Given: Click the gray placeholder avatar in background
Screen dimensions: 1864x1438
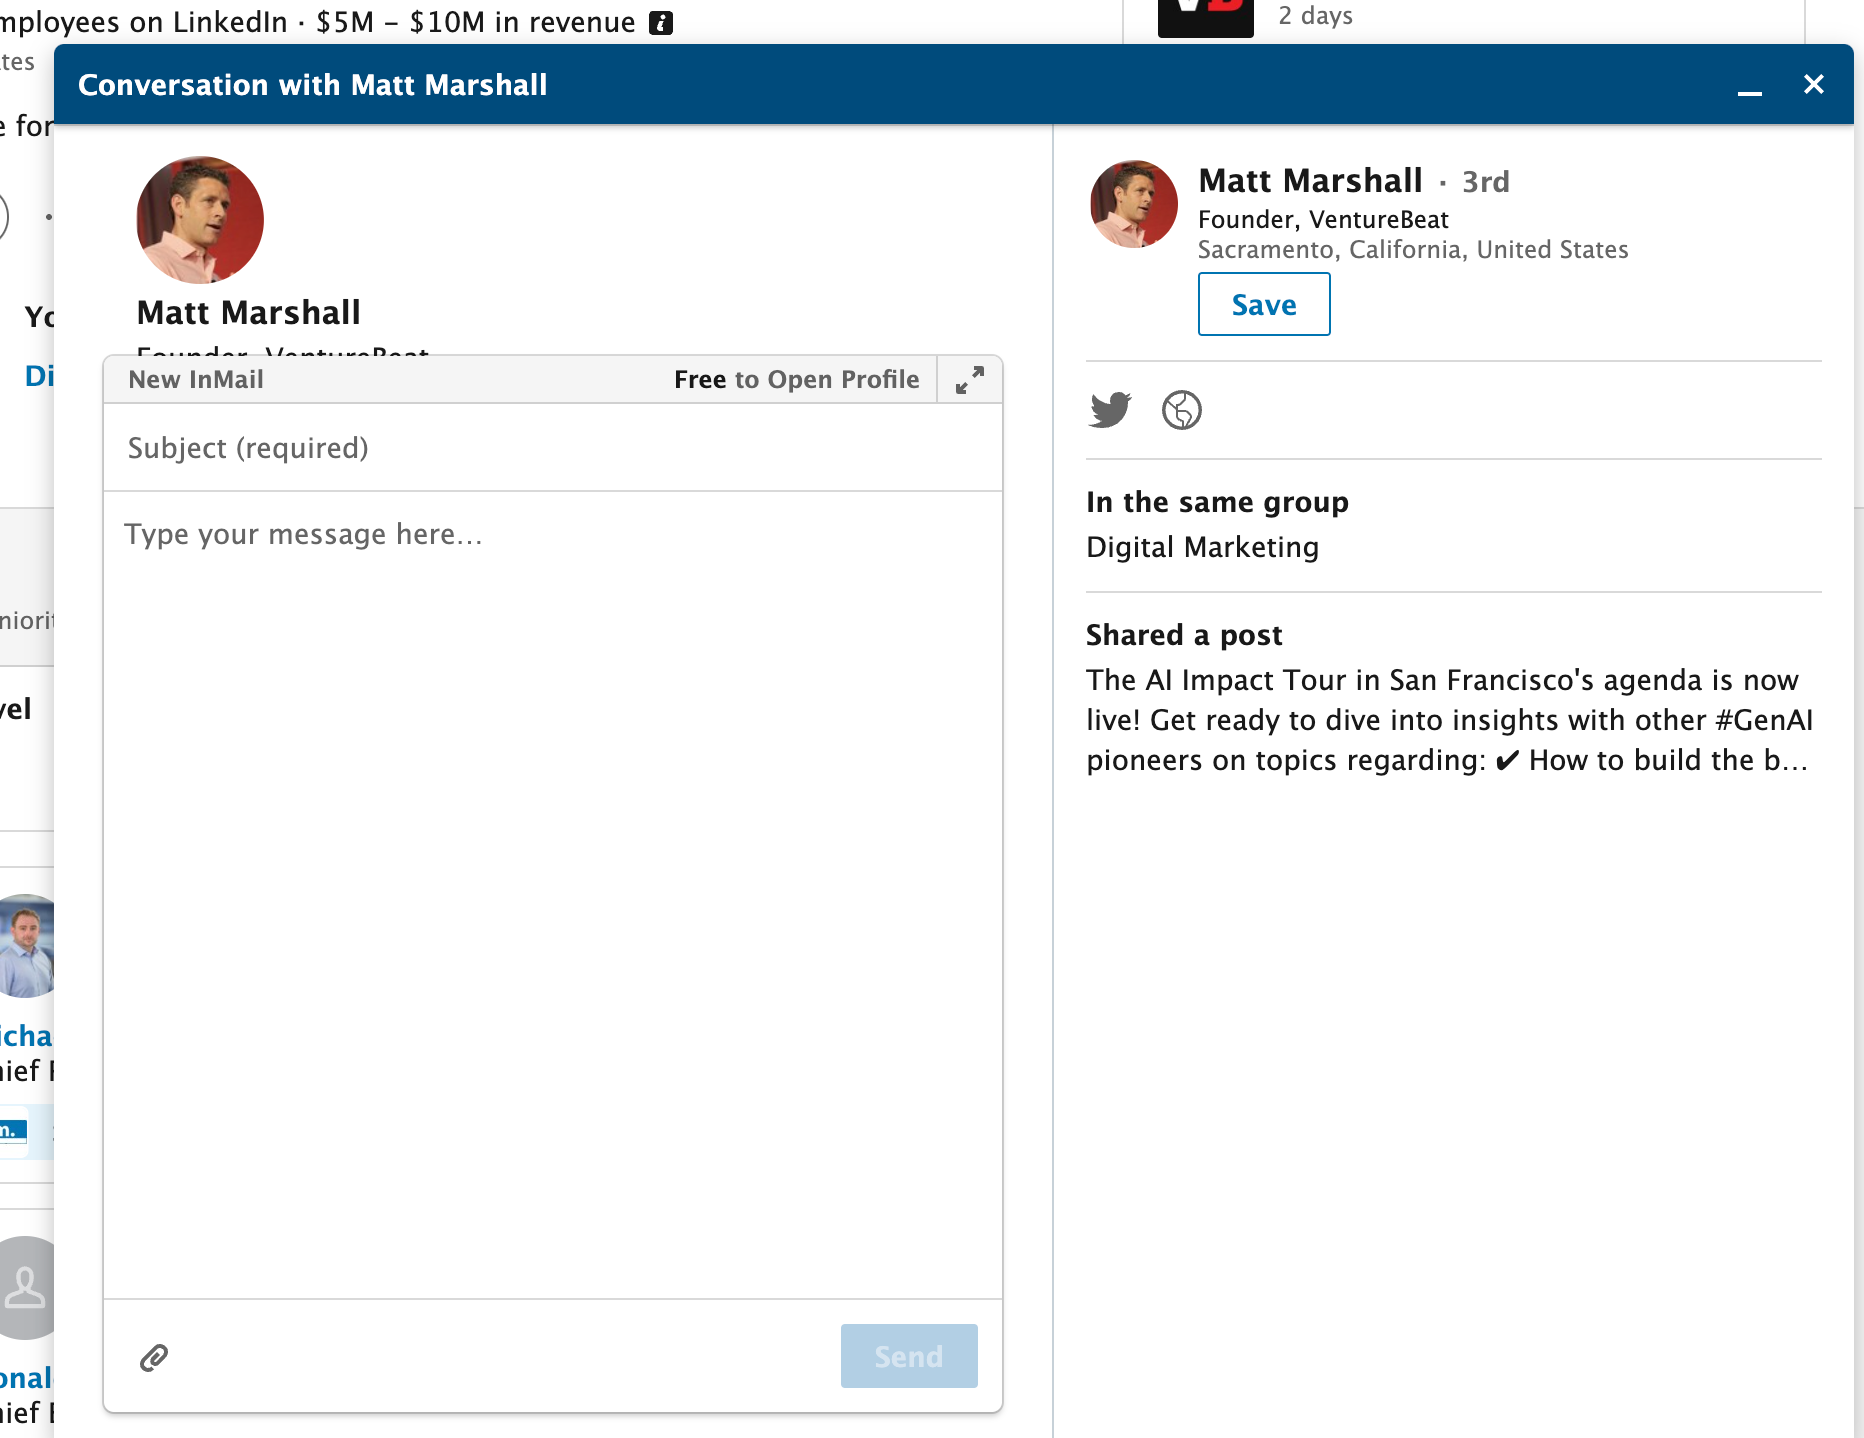Looking at the screenshot, I should click(x=27, y=1288).
